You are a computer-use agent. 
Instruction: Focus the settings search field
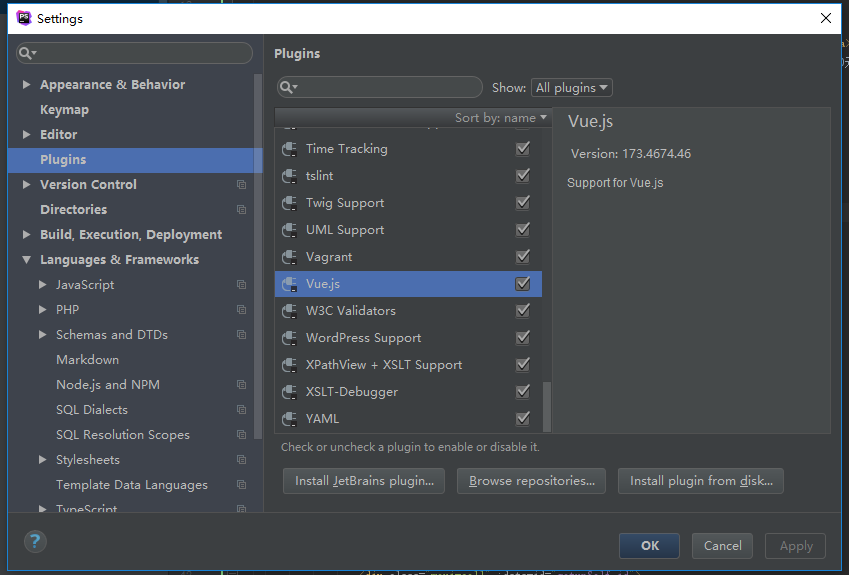point(134,53)
